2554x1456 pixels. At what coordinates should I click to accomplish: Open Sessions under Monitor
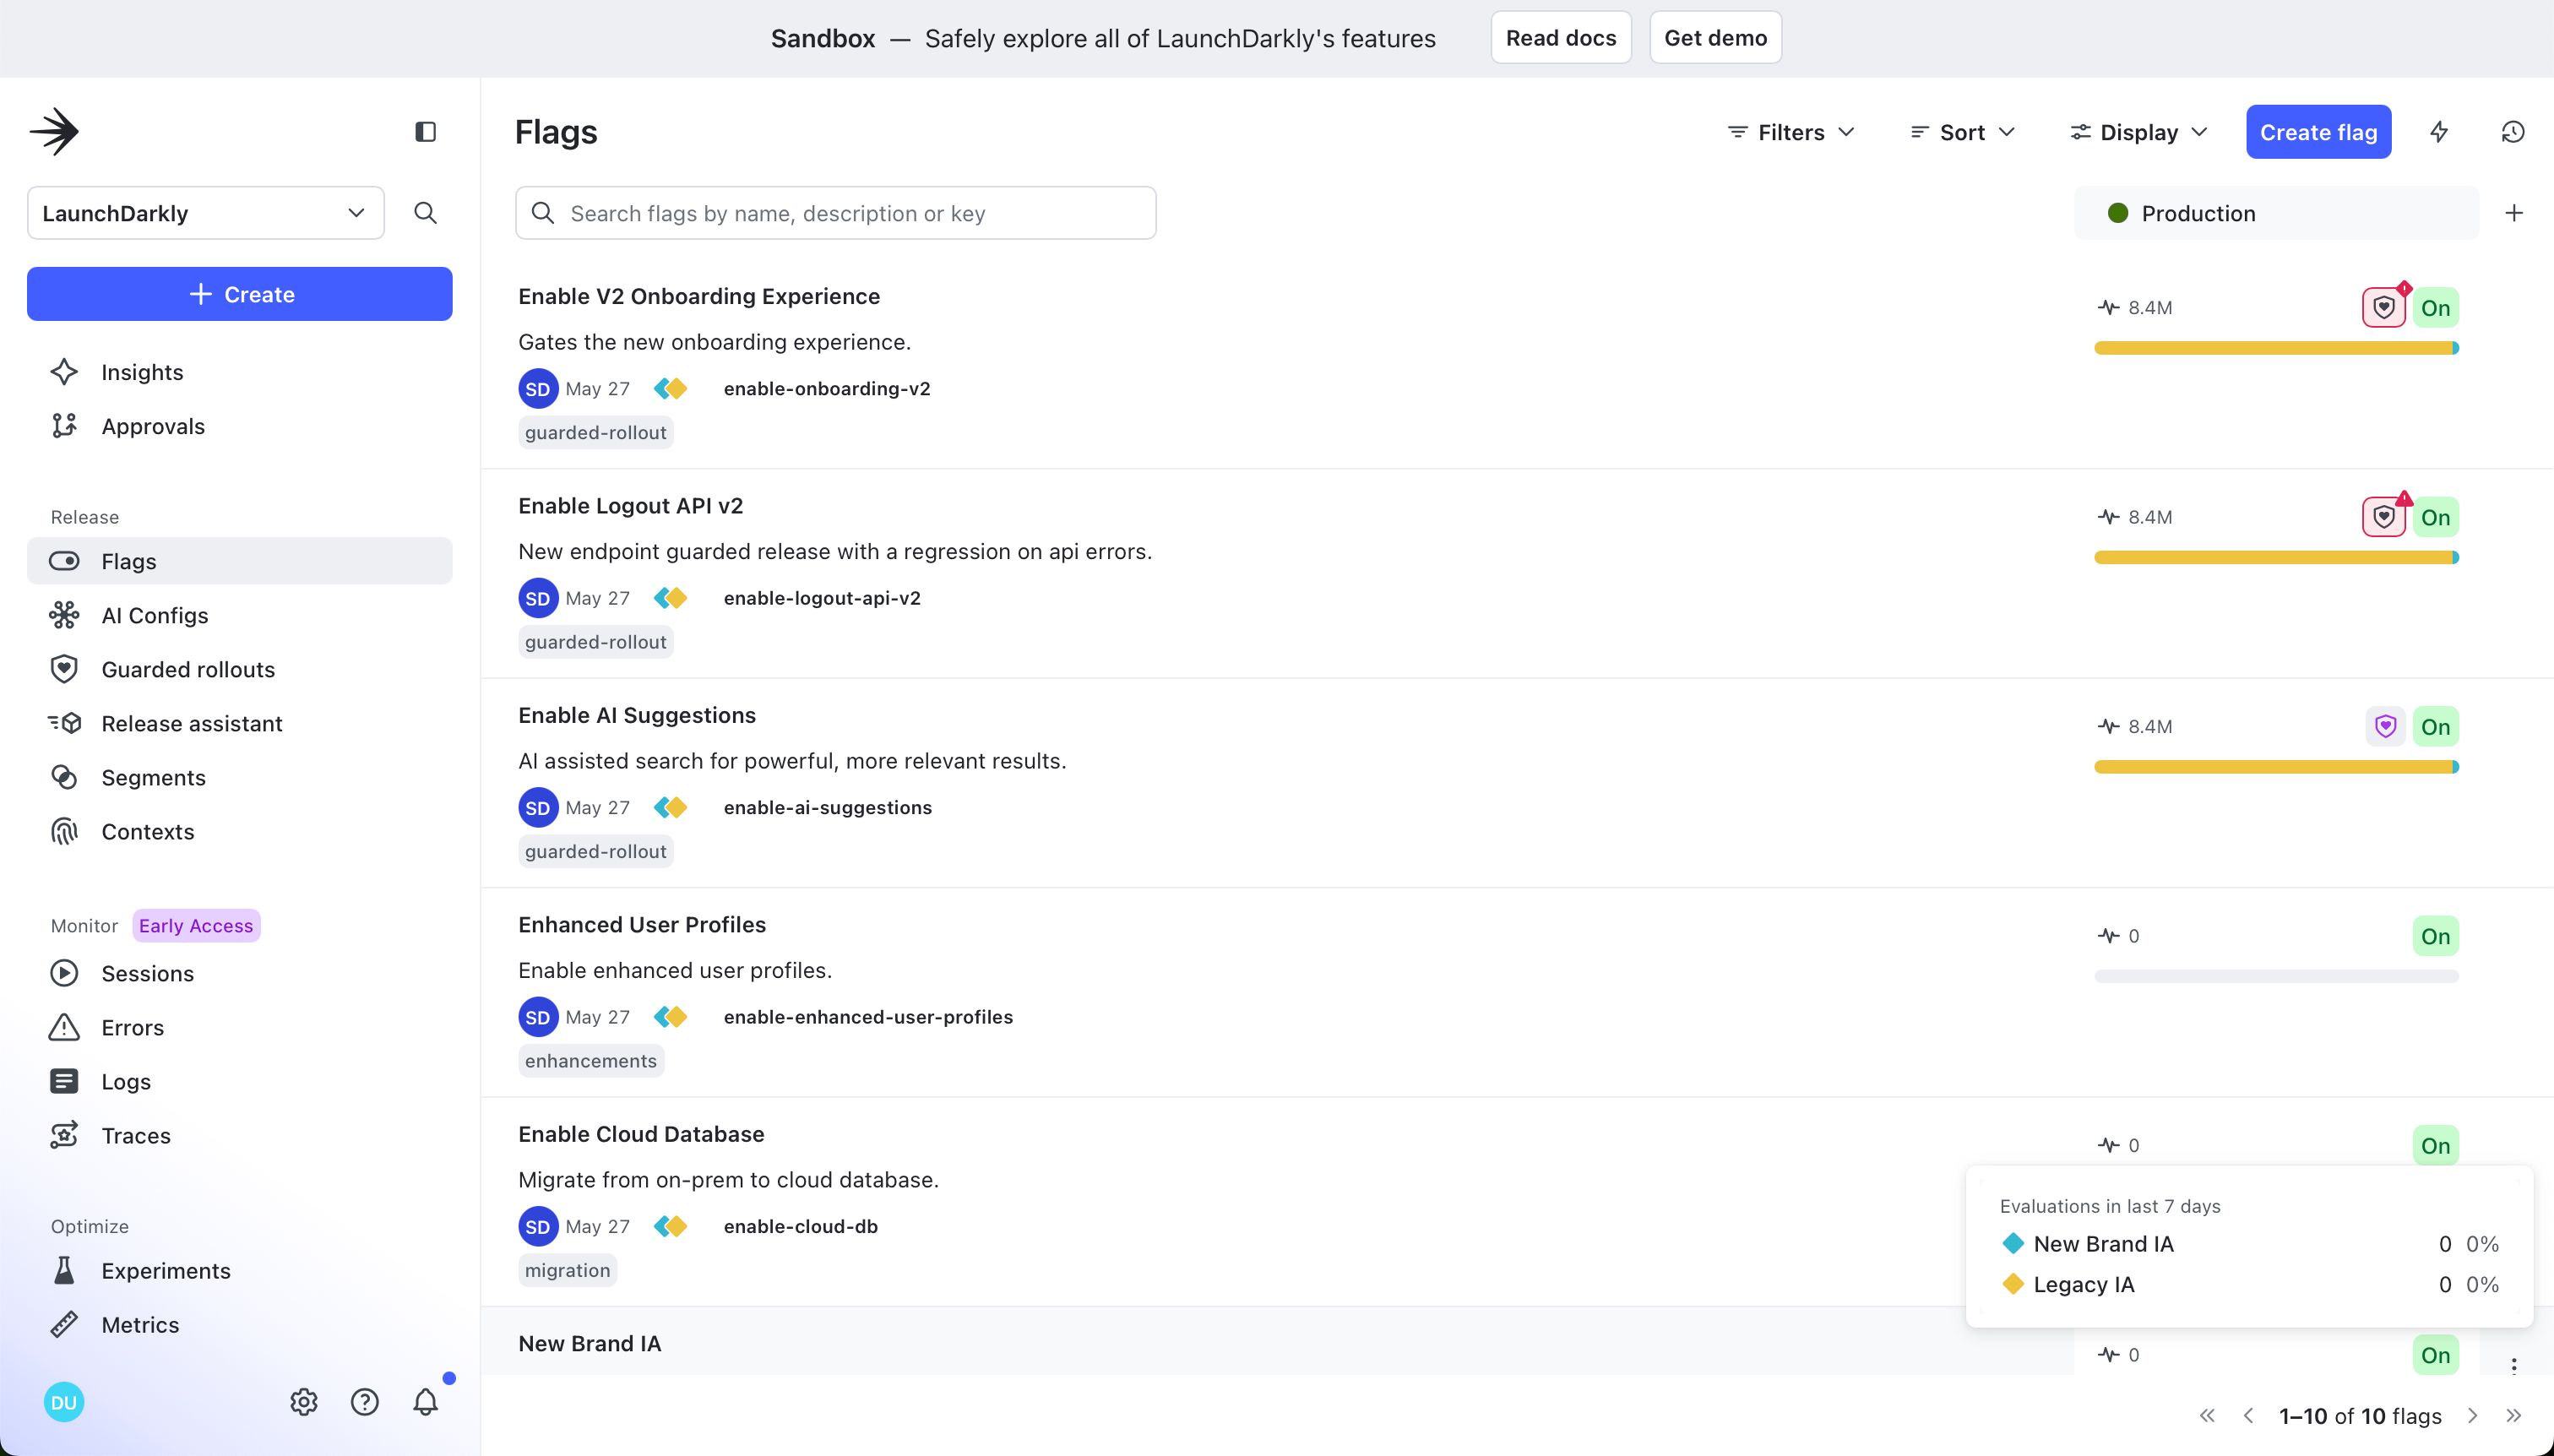click(240, 973)
